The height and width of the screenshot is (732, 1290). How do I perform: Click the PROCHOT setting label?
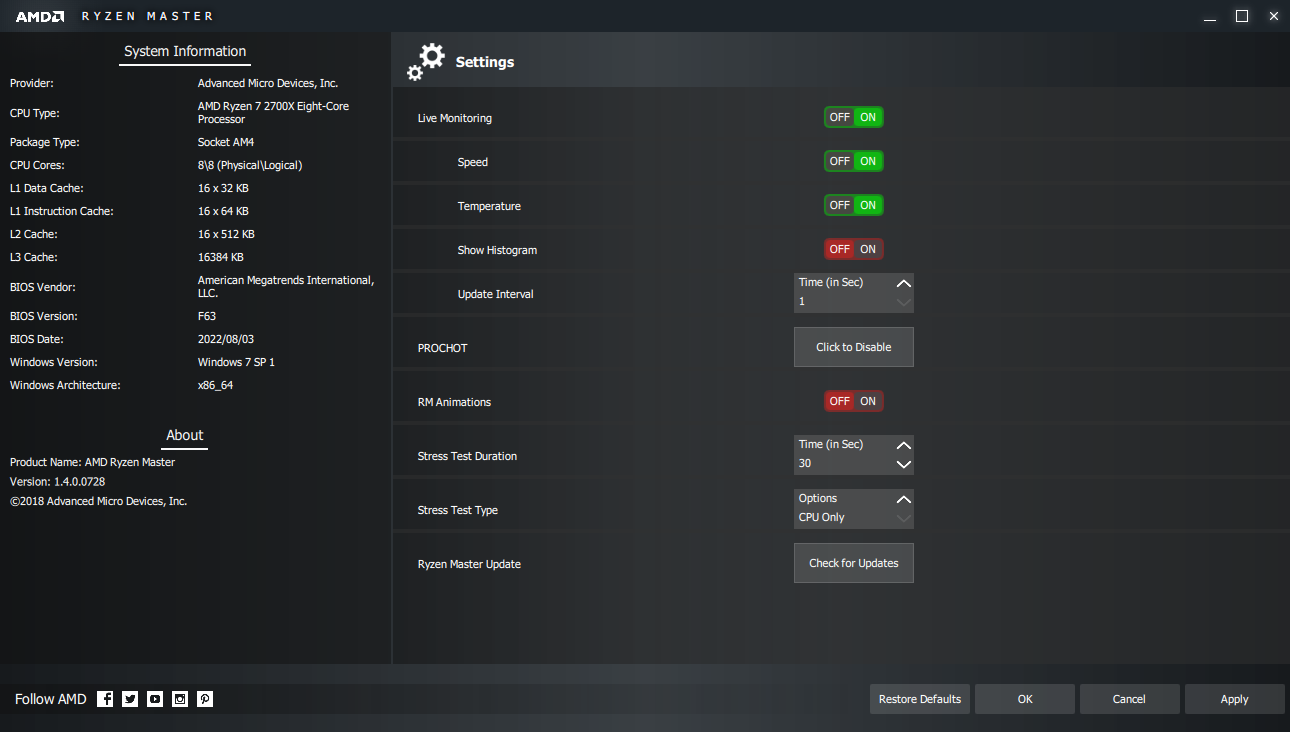point(442,348)
